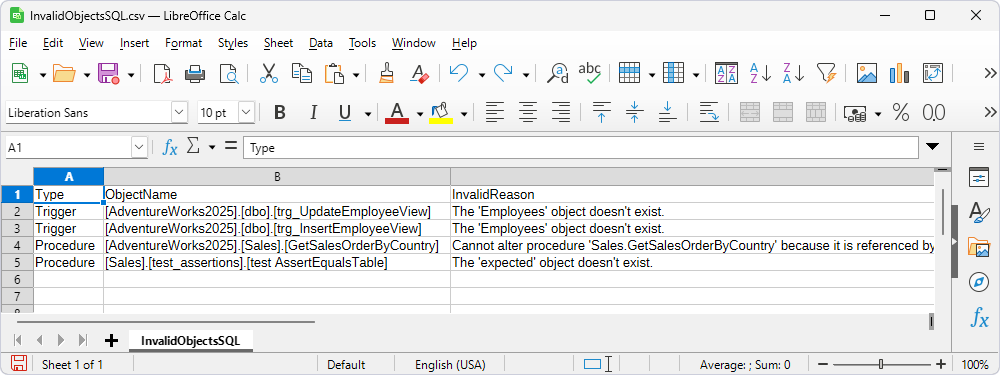Image resolution: width=1000 pixels, height=375 pixels.
Task: Open underline style dropdown arrow
Action: click(368, 114)
